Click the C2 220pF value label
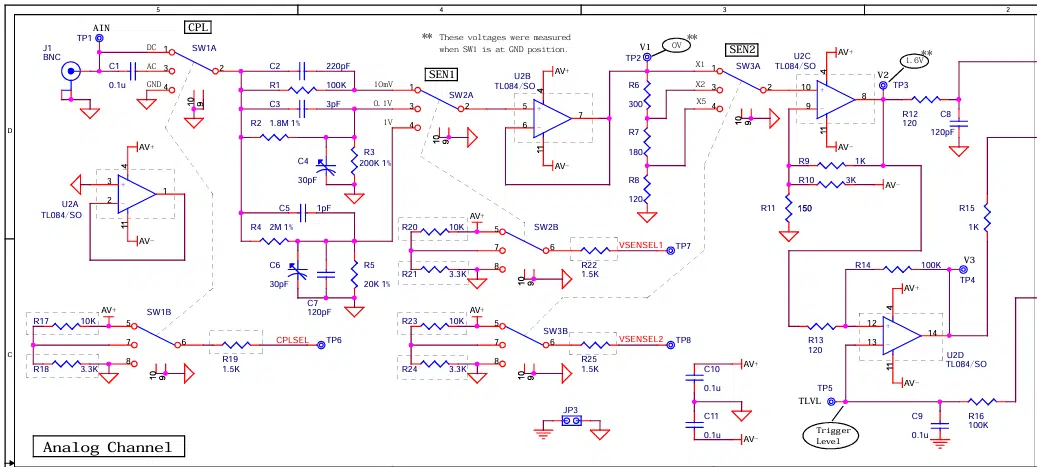Image resolution: width=1037 pixels, height=467 pixels. pyautogui.click(x=337, y=66)
